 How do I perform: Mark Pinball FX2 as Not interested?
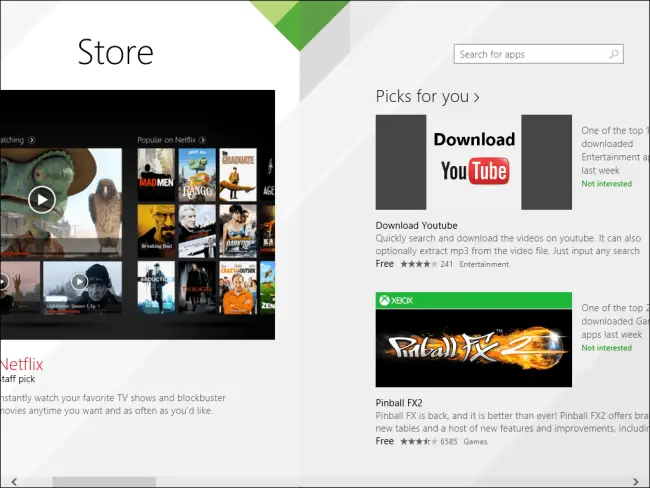coord(606,348)
